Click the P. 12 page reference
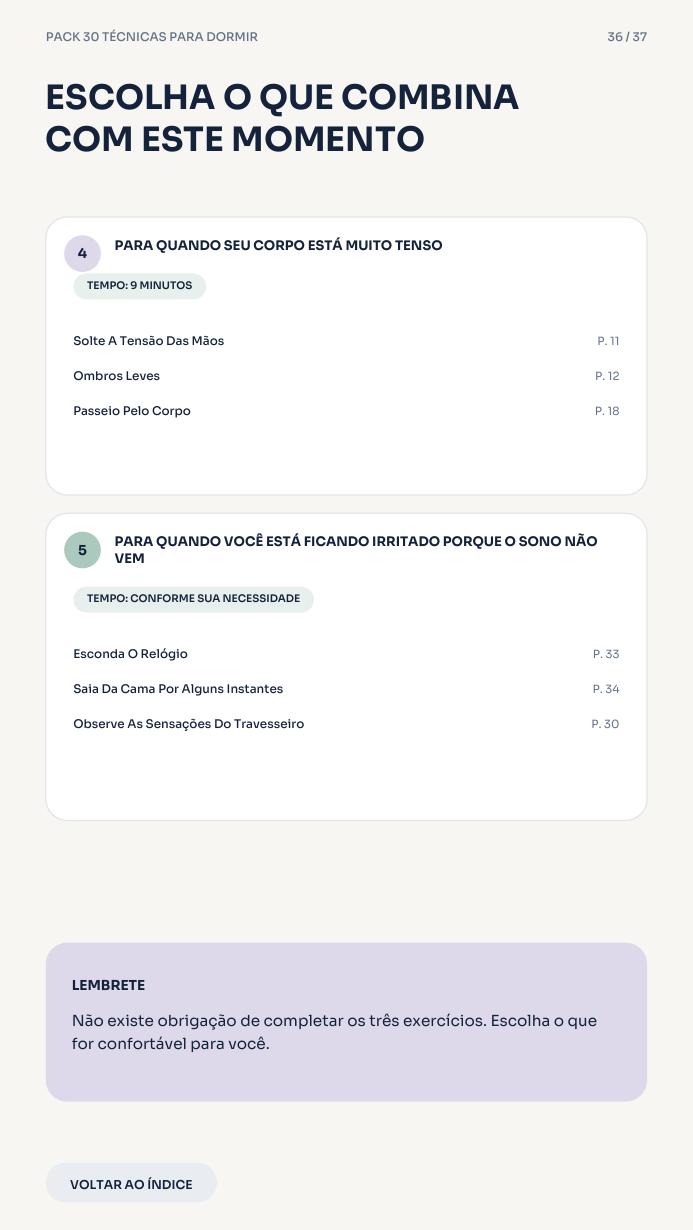 click(607, 376)
